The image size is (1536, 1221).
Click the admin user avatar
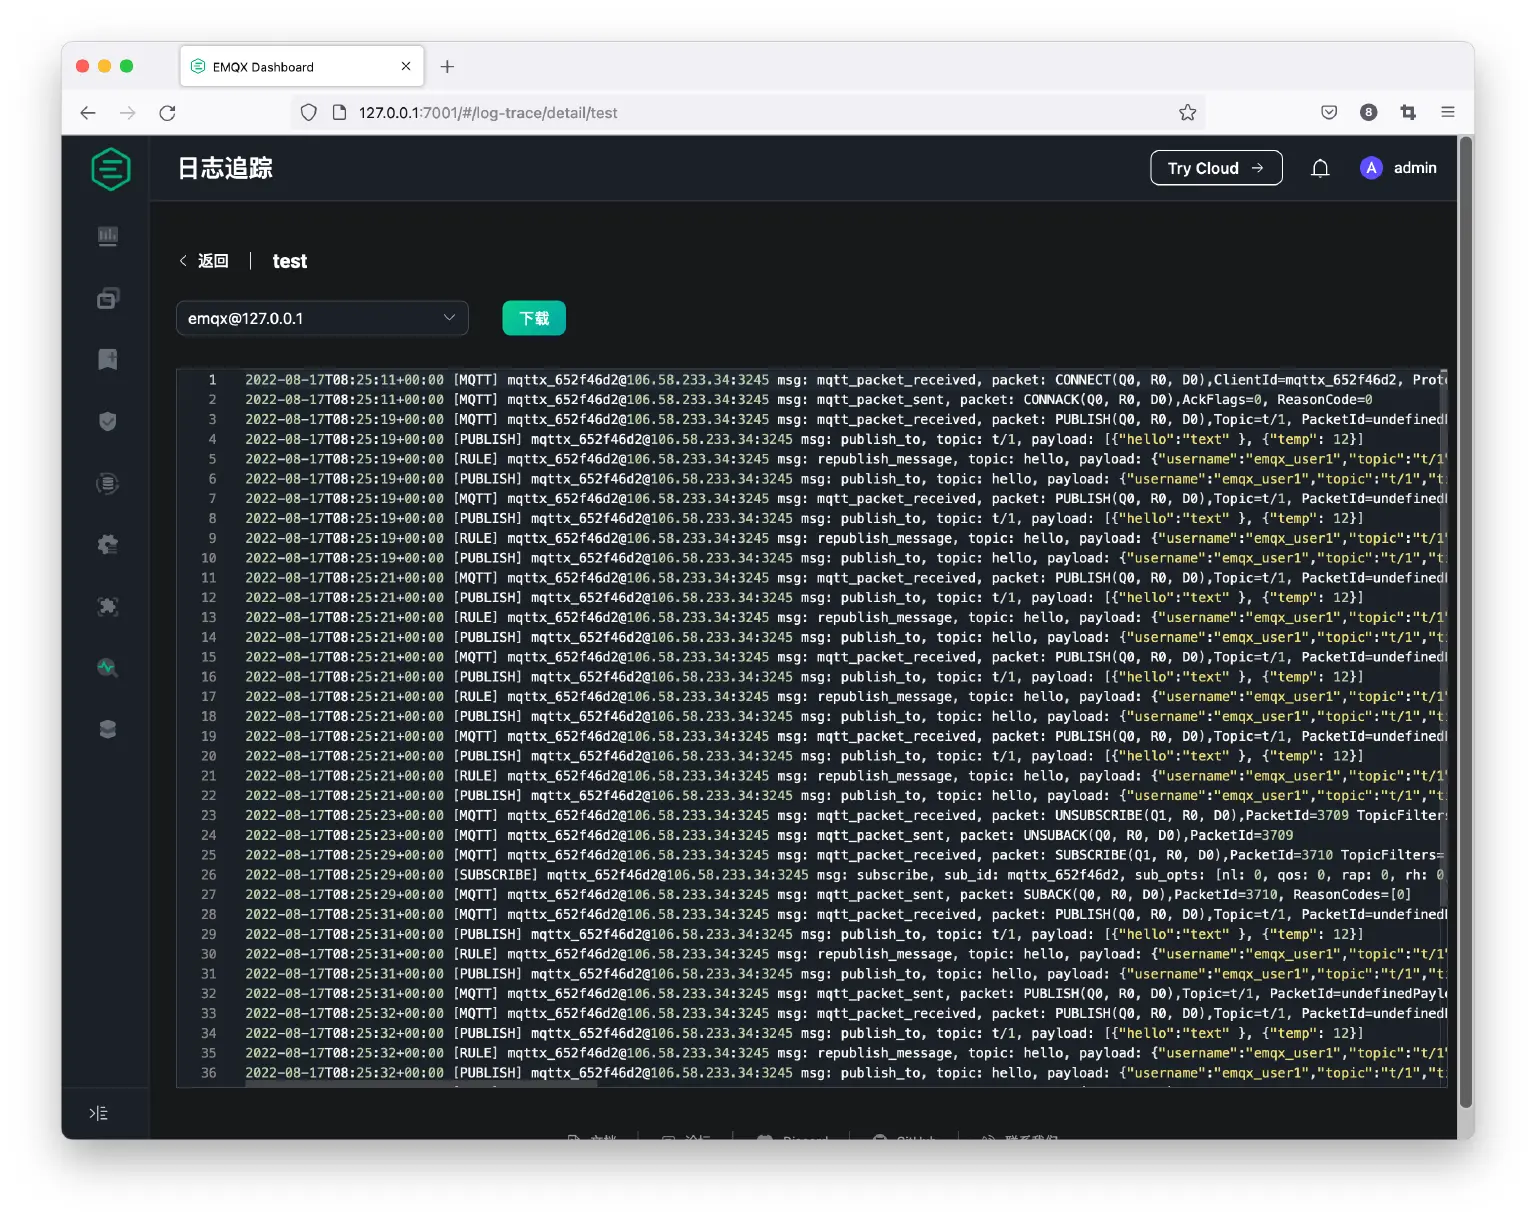(x=1371, y=168)
